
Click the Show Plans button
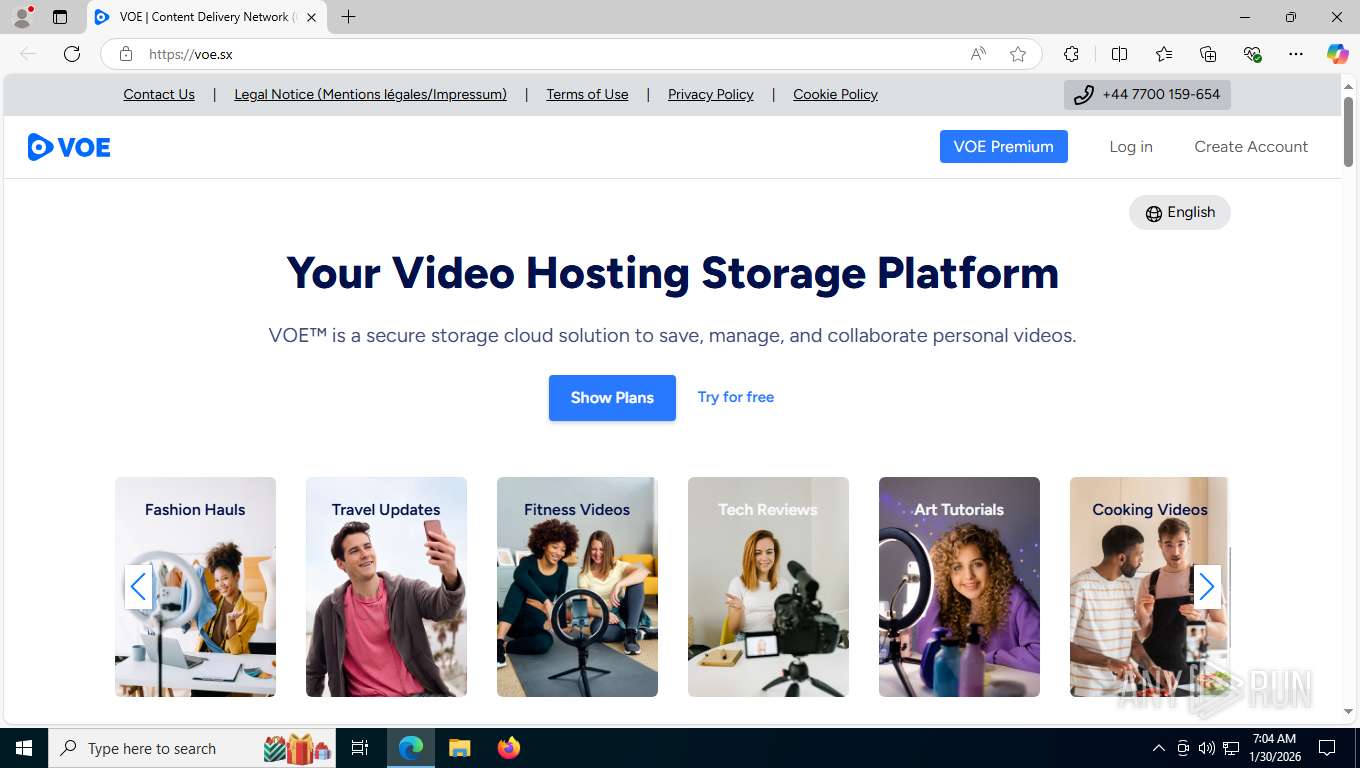click(x=612, y=398)
